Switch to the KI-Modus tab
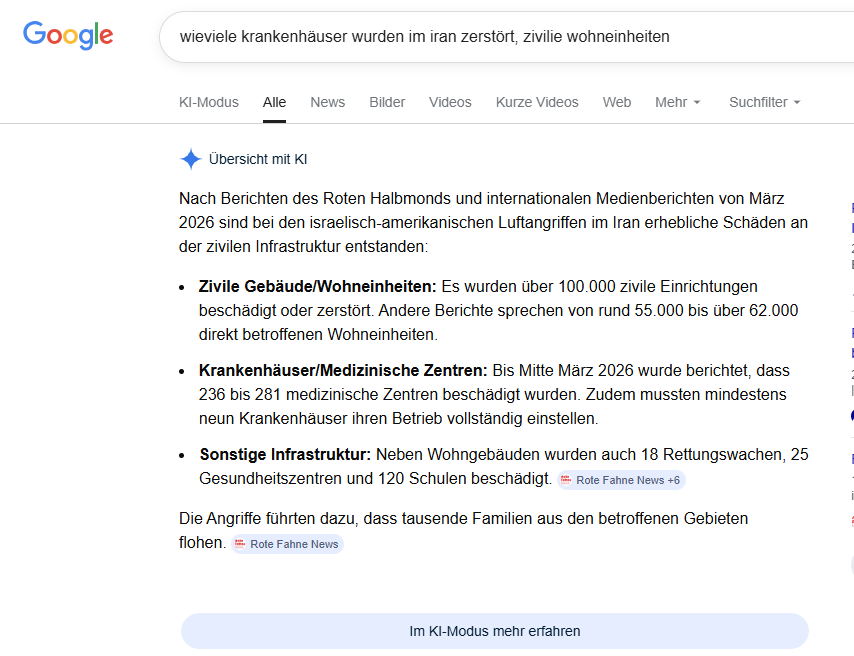Screen dimensions: 854x656 click(x=208, y=102)
